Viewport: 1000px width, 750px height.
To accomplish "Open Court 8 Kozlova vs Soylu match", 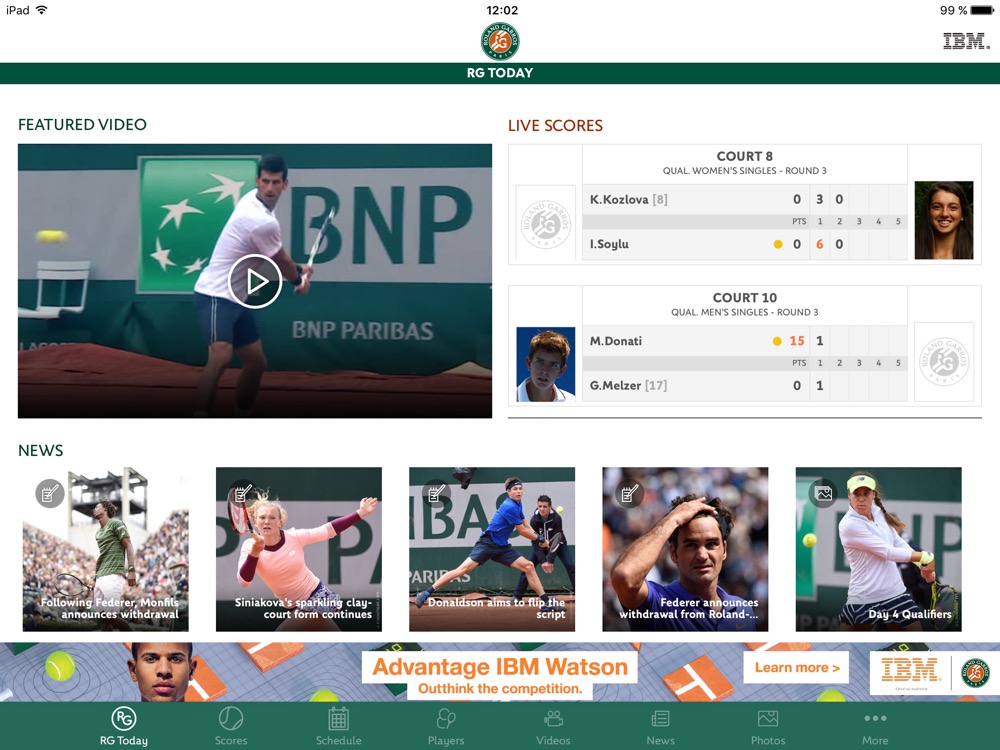I will point(744,205).
